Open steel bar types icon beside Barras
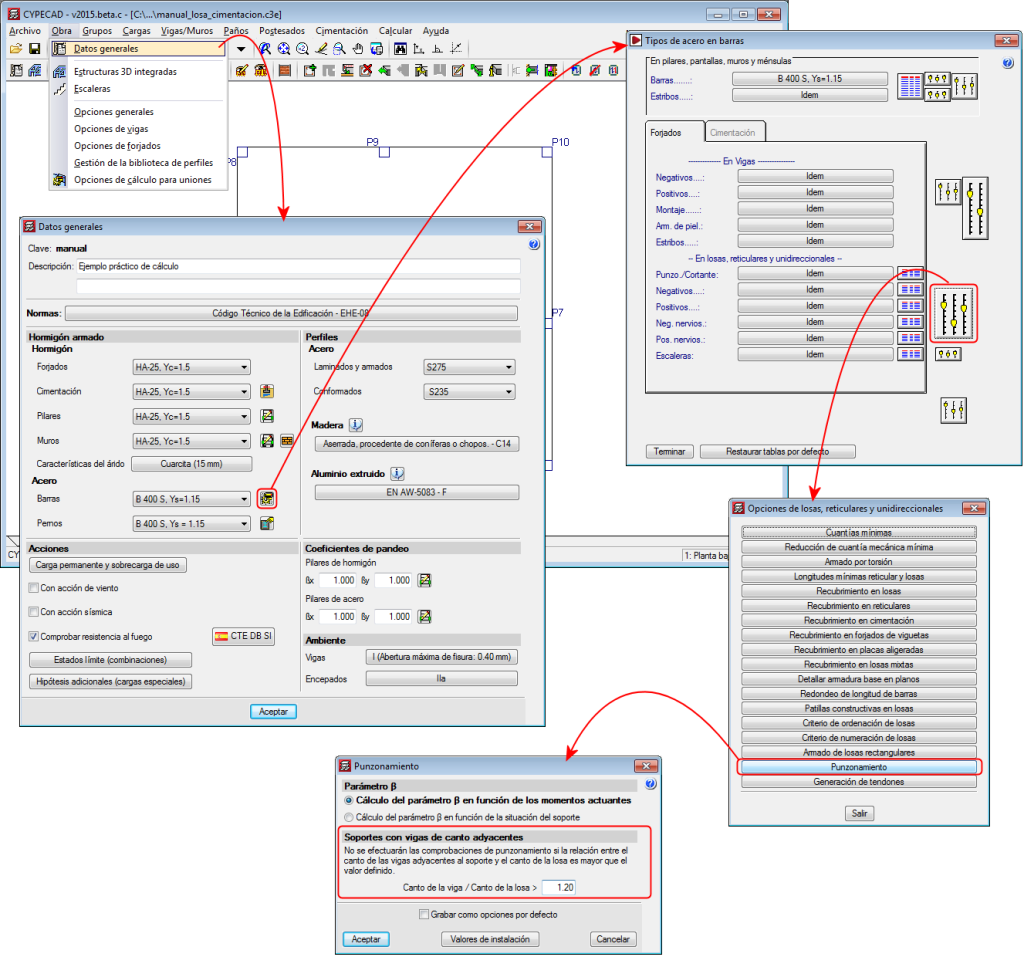Viewport: 1024px width, 957px height. tap(266, 499)
